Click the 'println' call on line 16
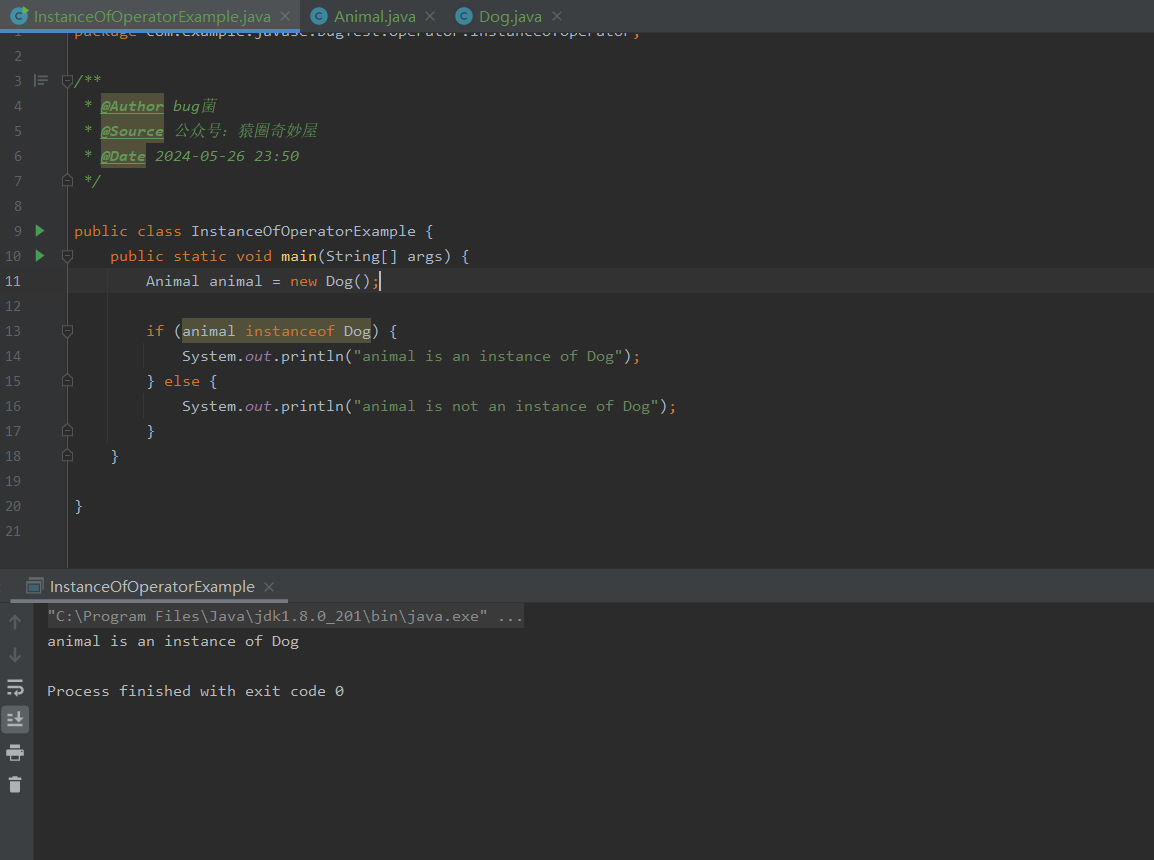The width and height of the screenshot is (1154, 860). click(312, 406)
